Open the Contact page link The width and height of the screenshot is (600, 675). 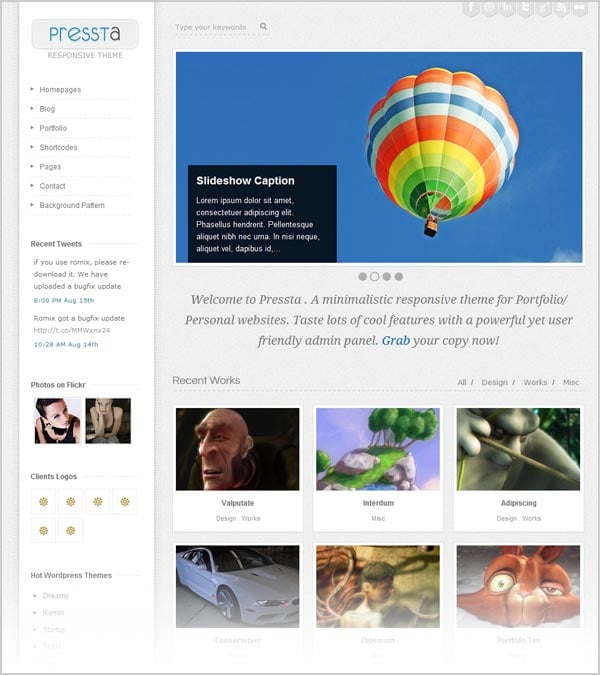click(52, 186)
